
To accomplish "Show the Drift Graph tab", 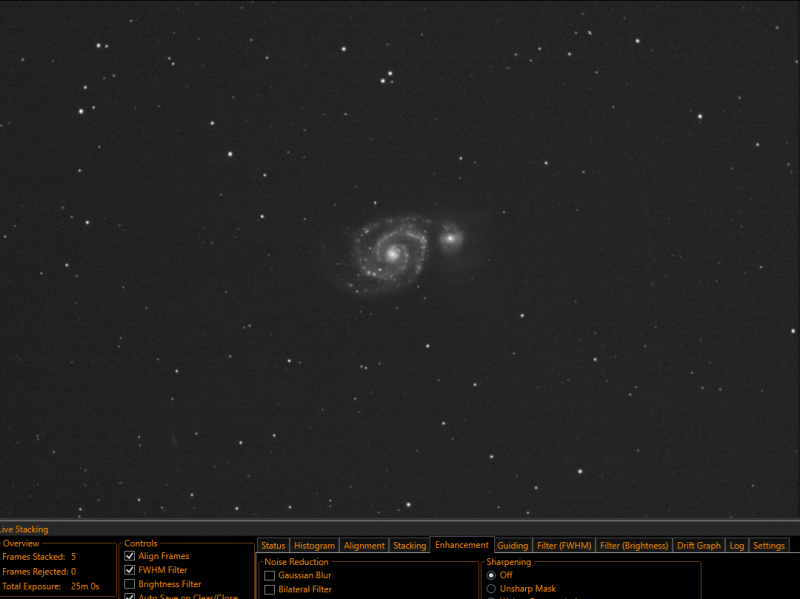I will click(698, 545).
